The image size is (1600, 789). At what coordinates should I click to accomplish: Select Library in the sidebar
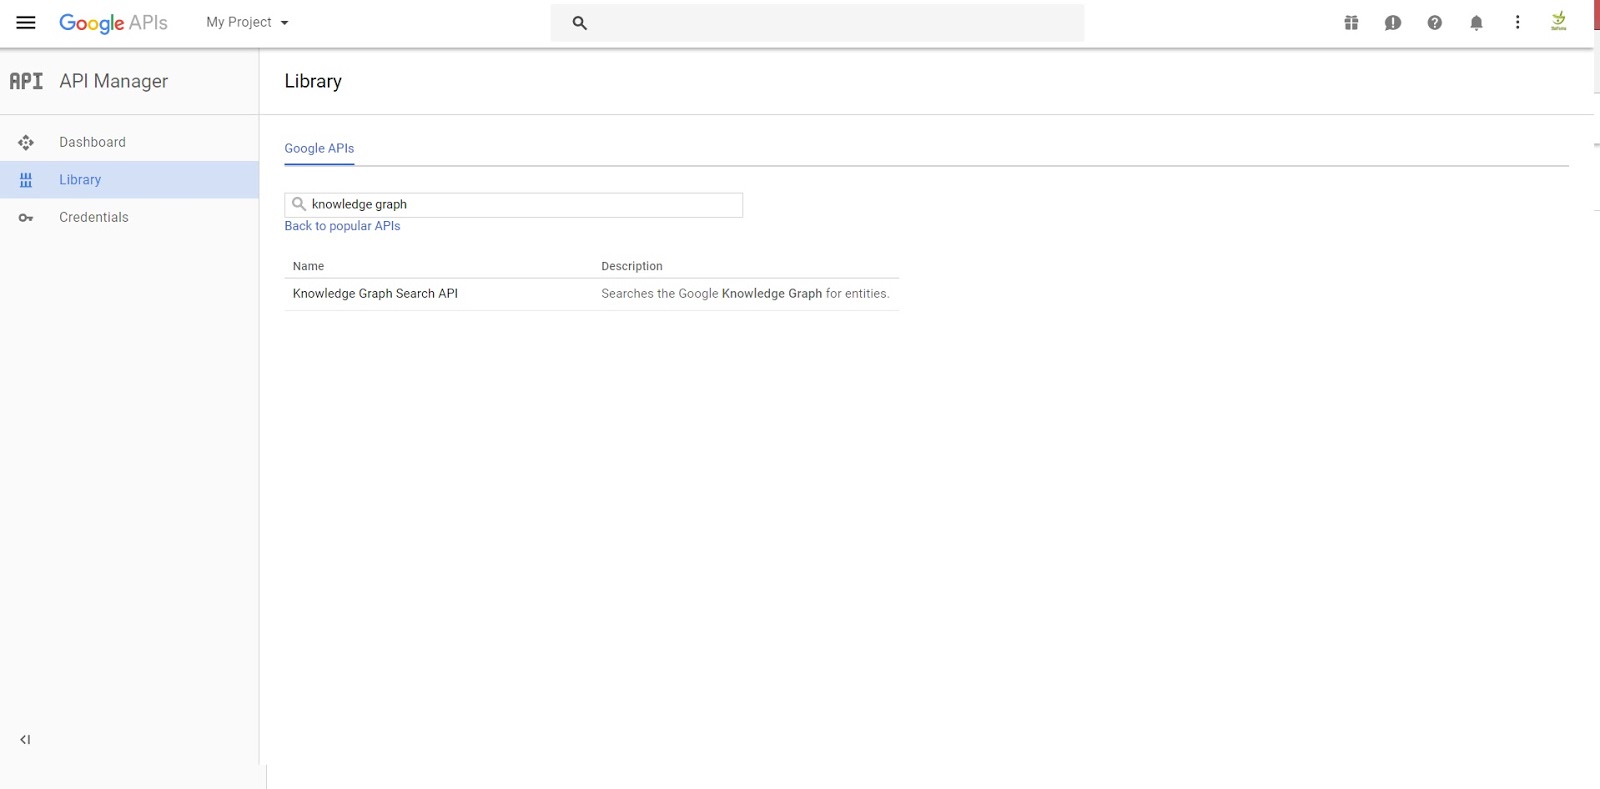pyautogui.click(x=129, y=180)
